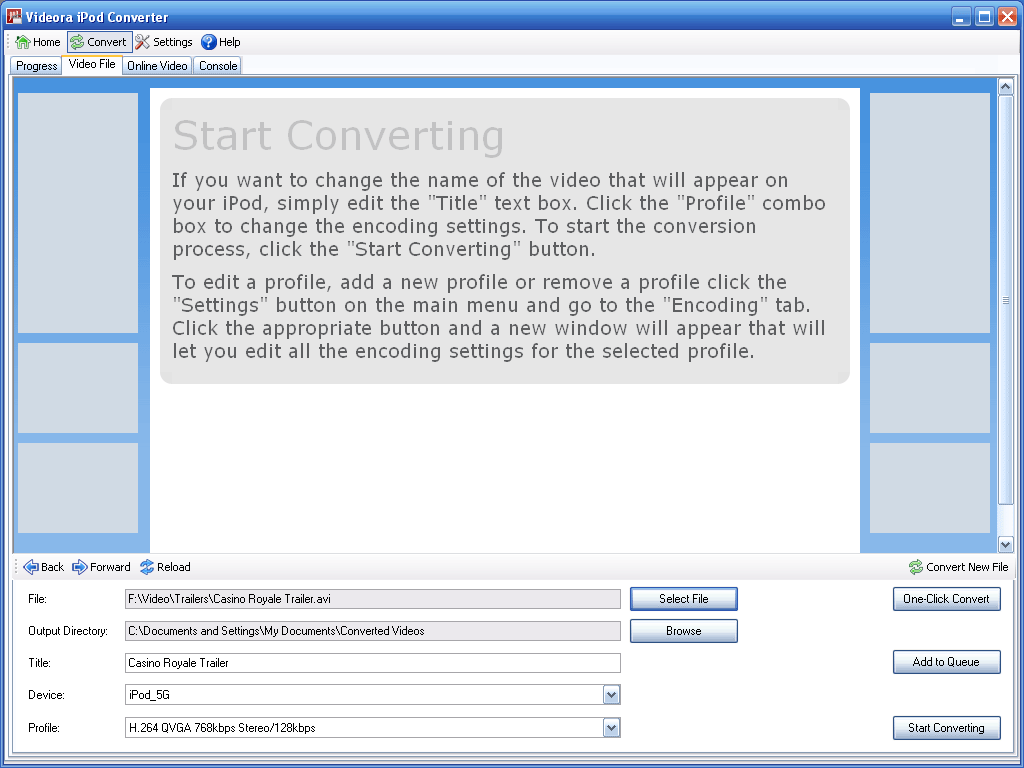
Task: Click the Select File button
Action: pos(684,599)
